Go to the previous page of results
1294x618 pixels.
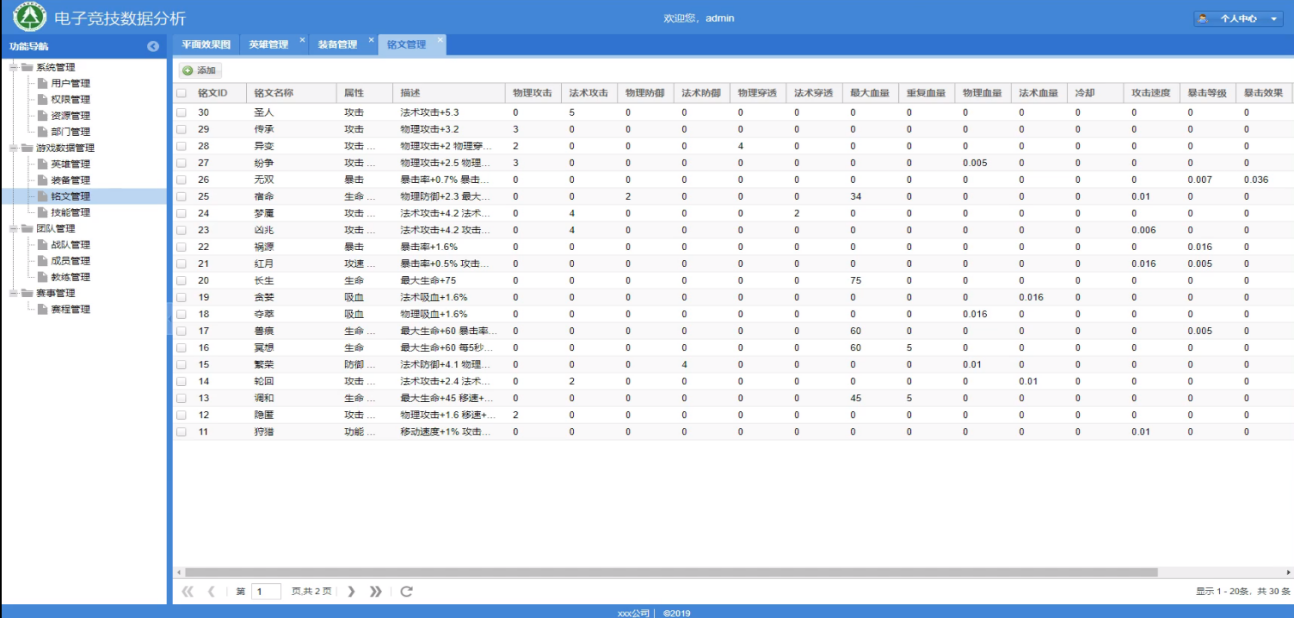coord(211,591)
